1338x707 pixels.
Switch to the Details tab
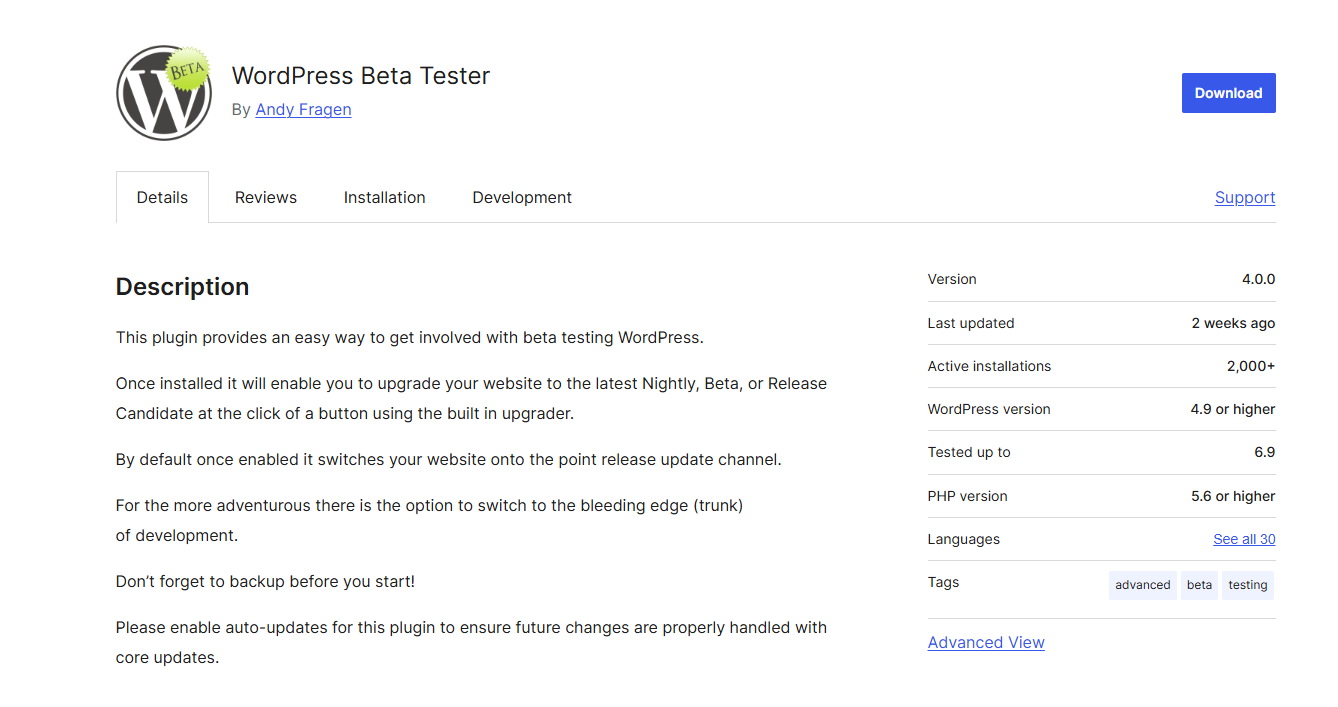pyautogui.click(x=162, y=198)
